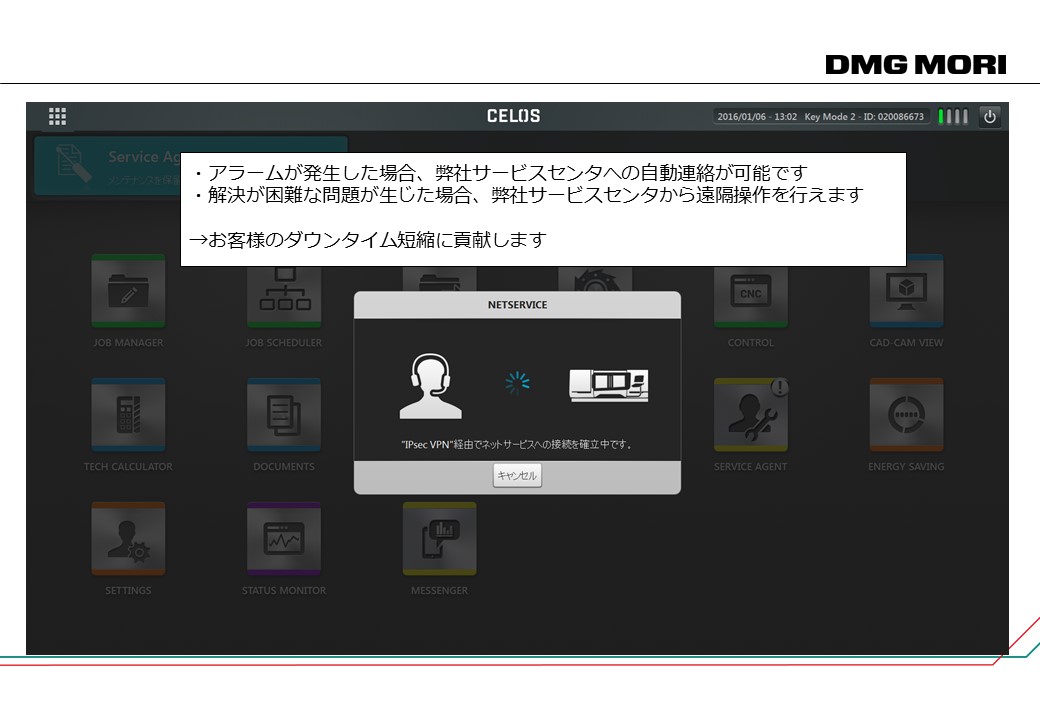Viewport: 1040px width, 720px height.
Task: Open the STATUS MONITOR app
Action: [284, 539]
